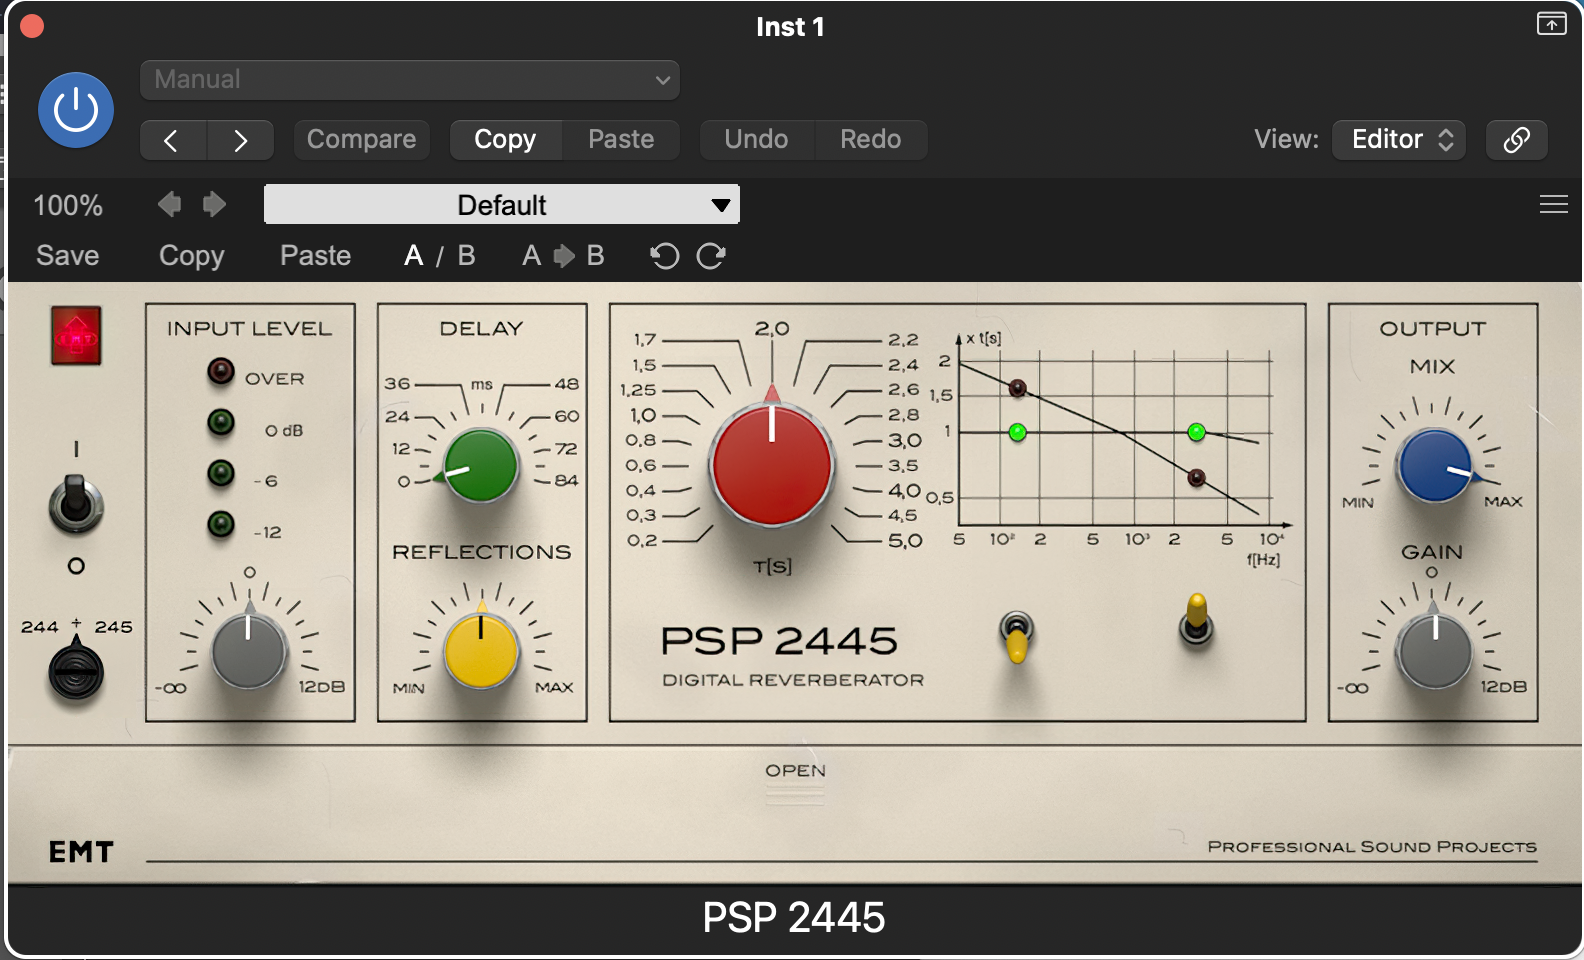
Task: Open the View Editor dropdown
Action: 1399,140
